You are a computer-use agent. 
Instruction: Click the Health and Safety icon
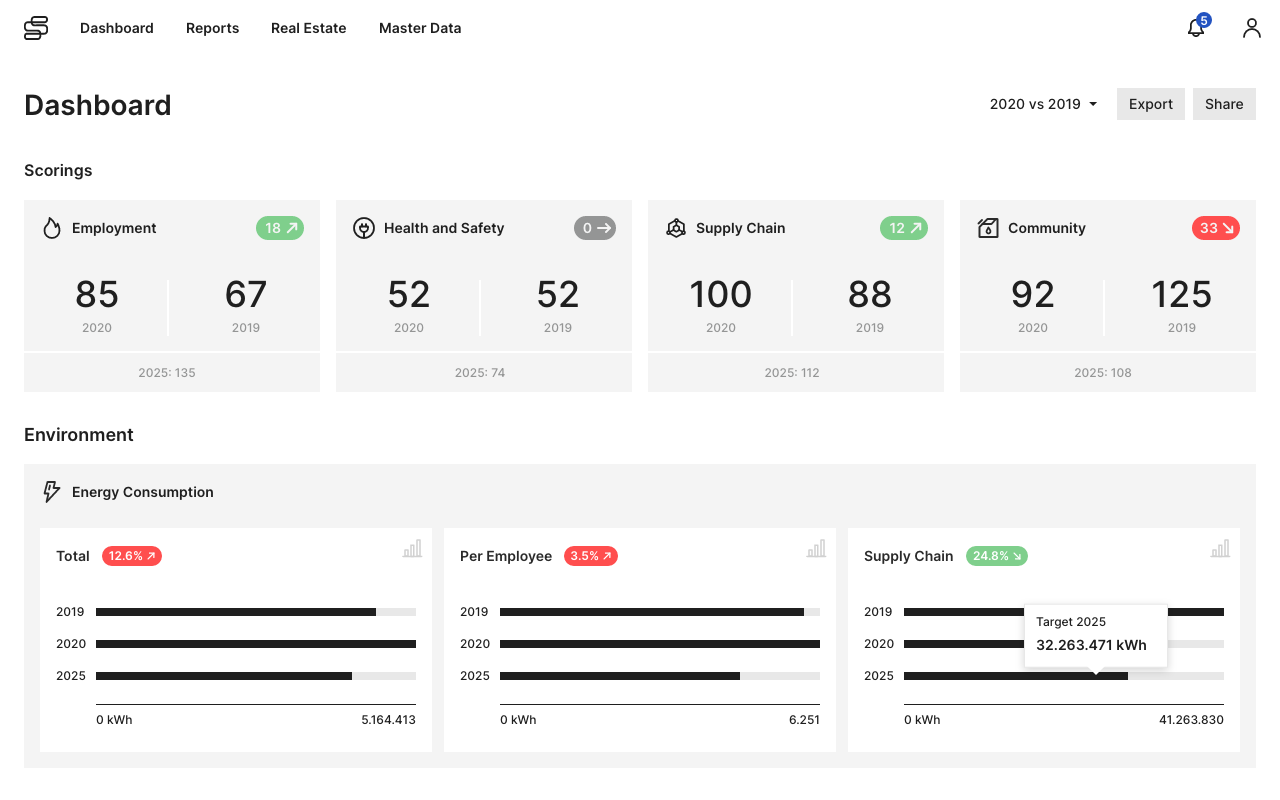(364, 228)
